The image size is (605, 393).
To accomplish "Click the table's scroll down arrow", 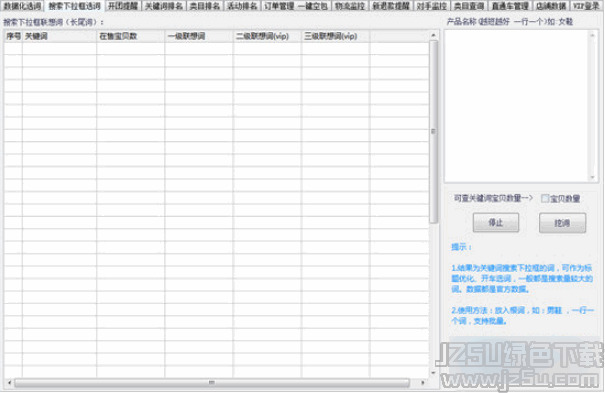I will click(x=433, y=373).
